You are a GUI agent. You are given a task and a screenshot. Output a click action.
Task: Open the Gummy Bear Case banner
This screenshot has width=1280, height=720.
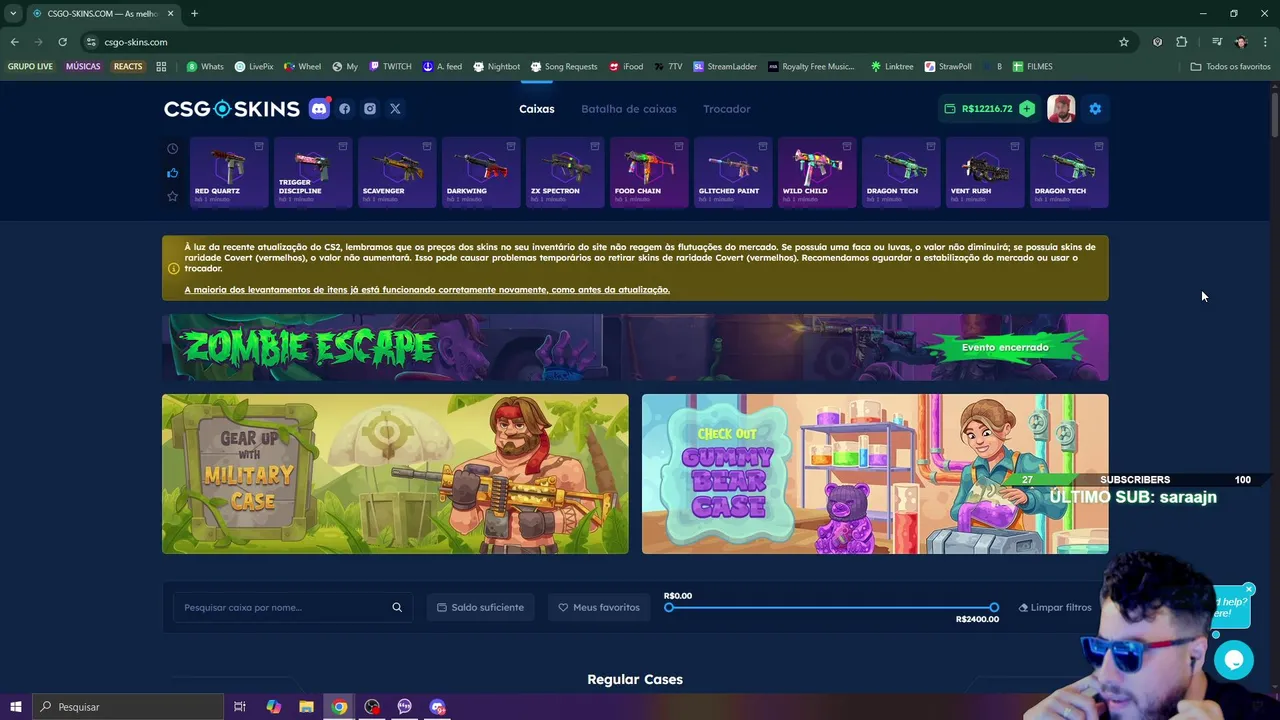coord(875,474)
